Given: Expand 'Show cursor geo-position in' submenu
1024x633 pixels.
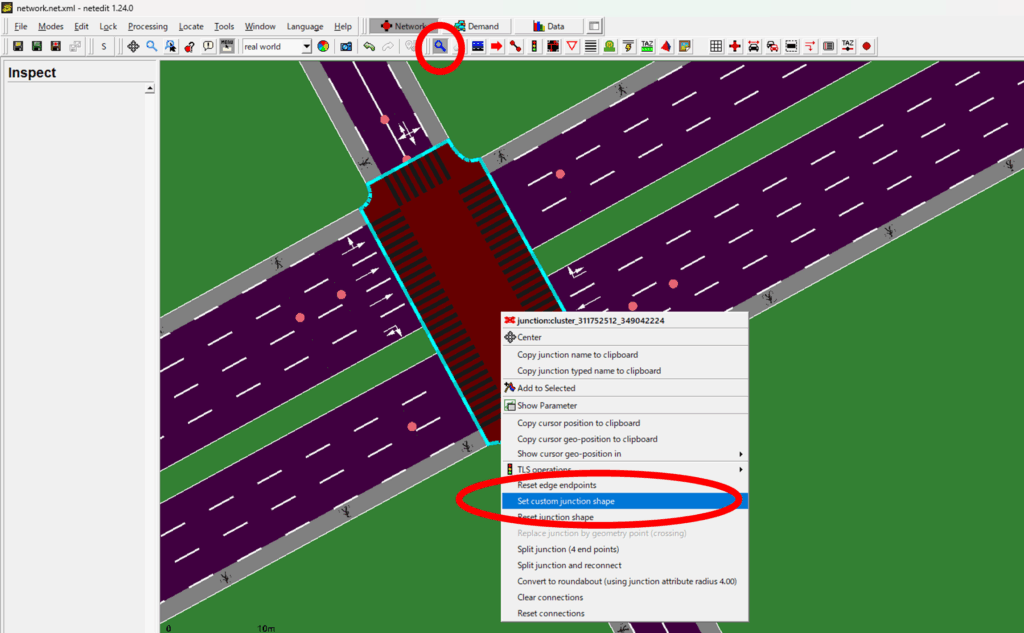Looking at the screenshot, I should pos(624,454).
